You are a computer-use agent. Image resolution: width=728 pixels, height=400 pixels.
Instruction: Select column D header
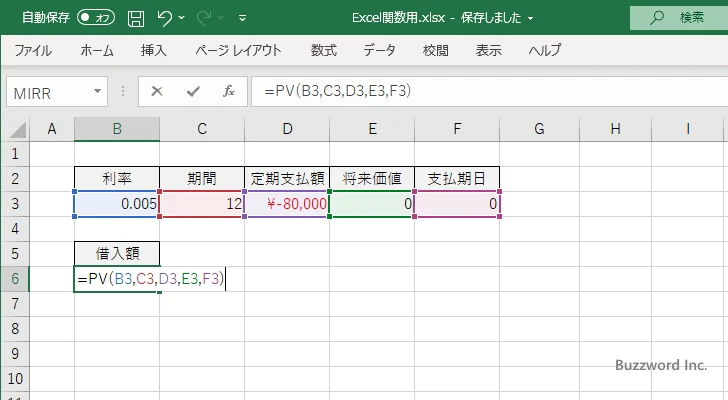point(287,129)
